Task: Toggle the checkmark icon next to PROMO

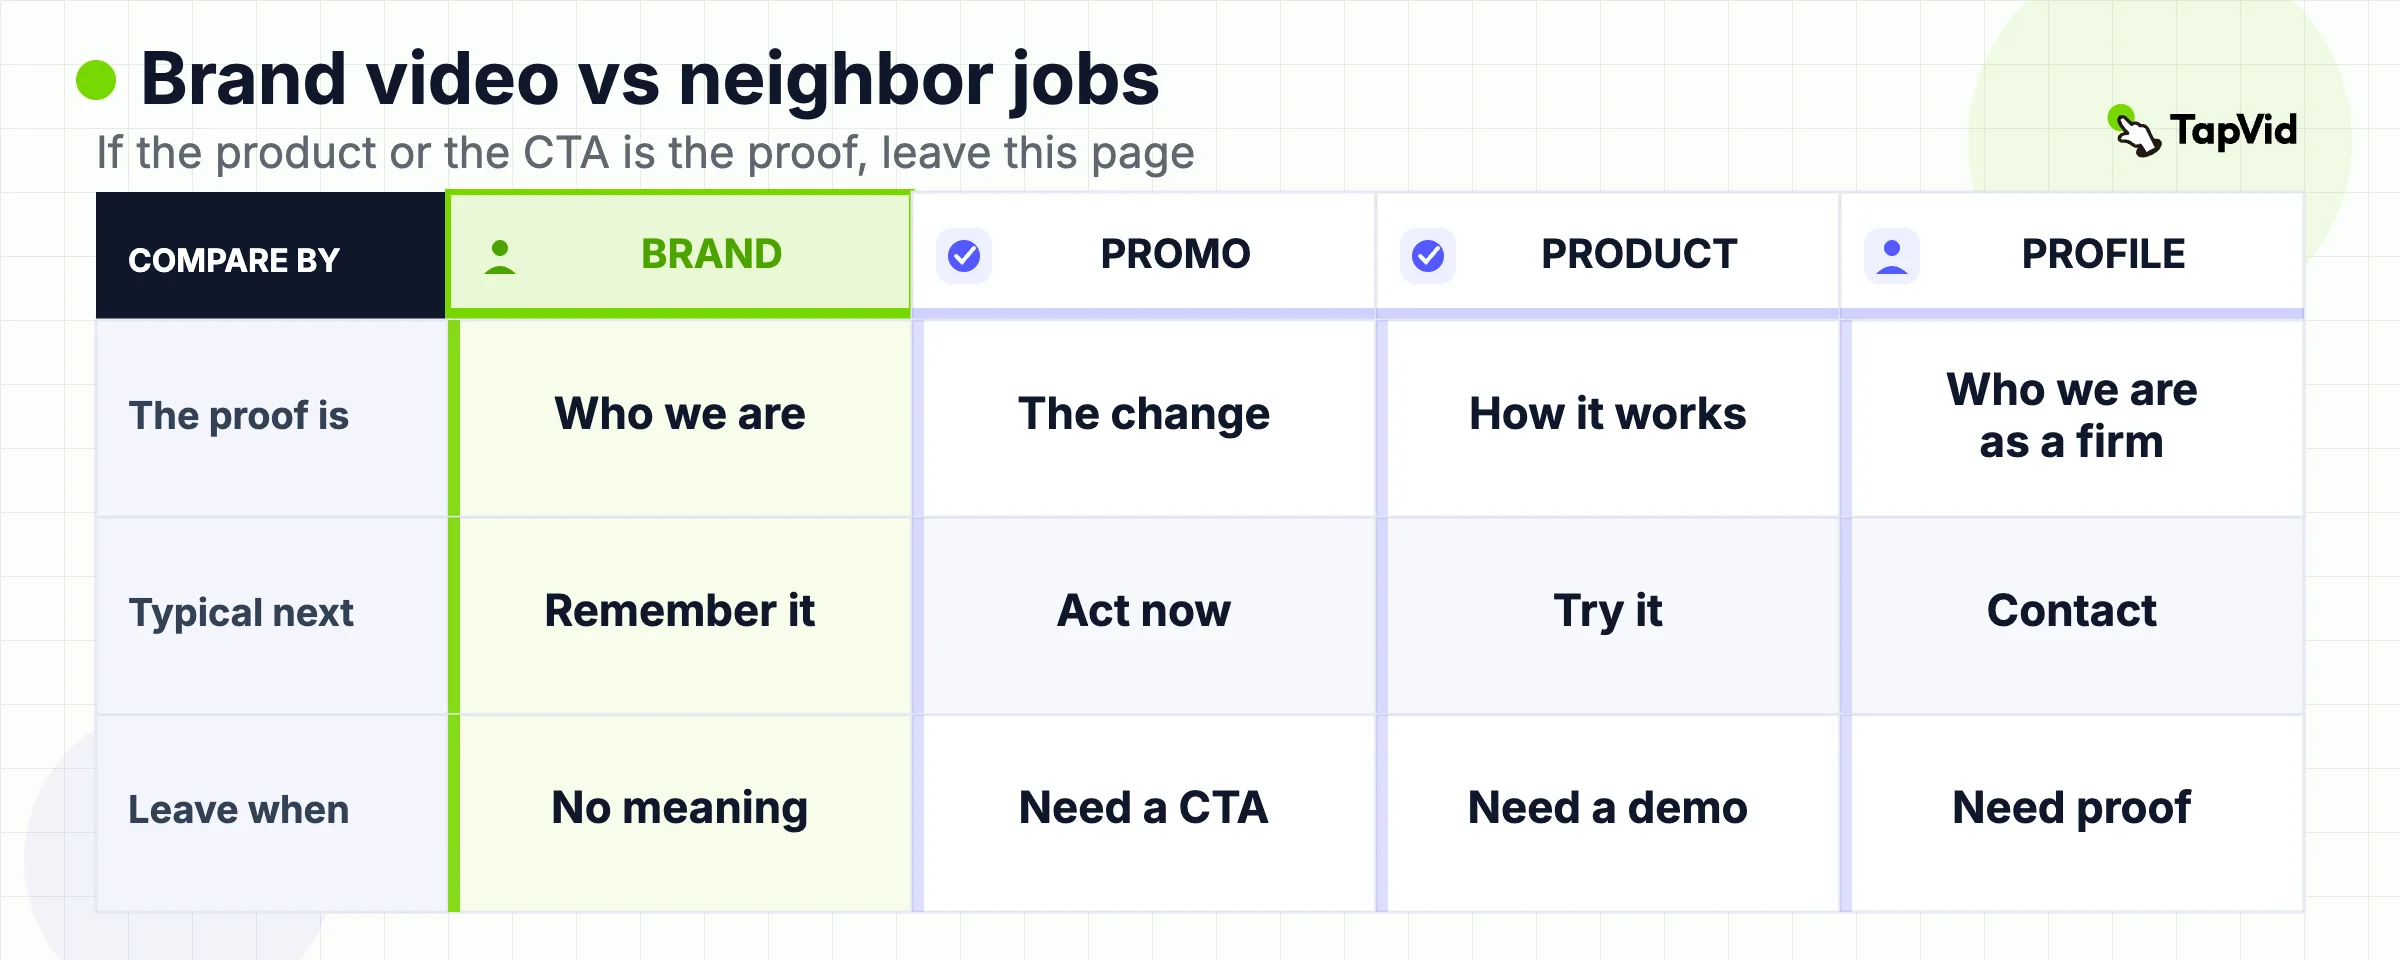Action: (964, 256)
